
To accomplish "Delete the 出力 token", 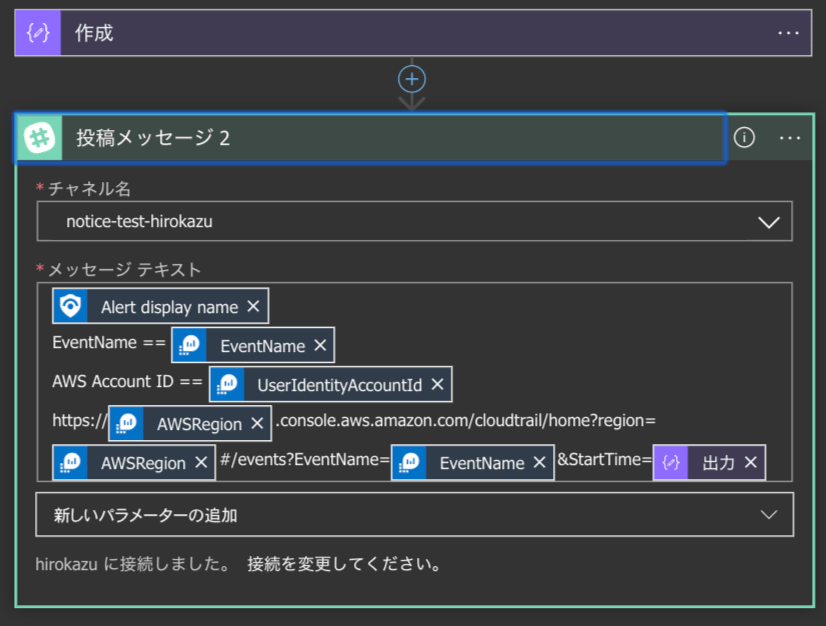I will (751, 463).
